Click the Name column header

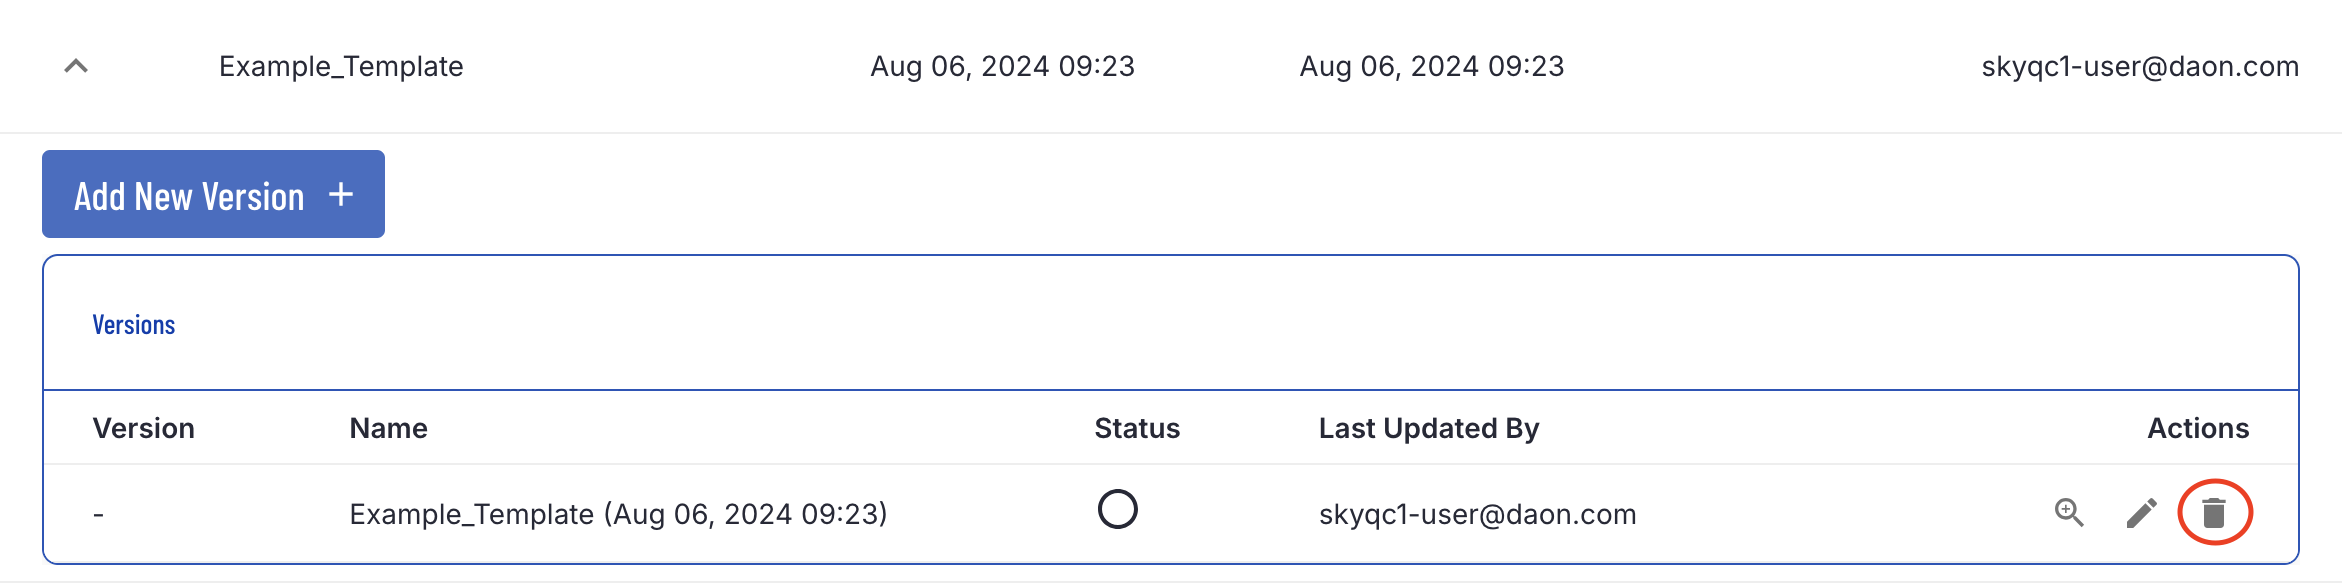(x=388, y=428)
